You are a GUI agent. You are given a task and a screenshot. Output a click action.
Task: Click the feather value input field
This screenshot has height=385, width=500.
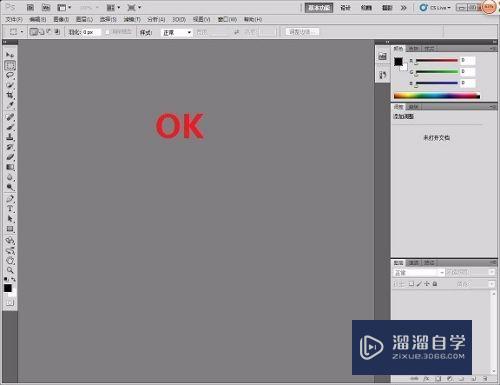point(91,32)
